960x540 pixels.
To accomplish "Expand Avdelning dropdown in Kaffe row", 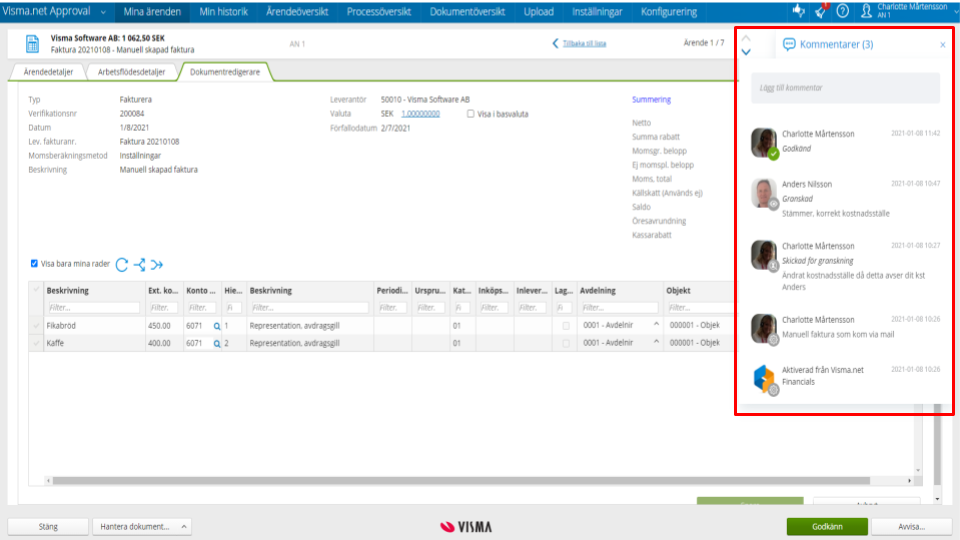I will click(656, 342).
